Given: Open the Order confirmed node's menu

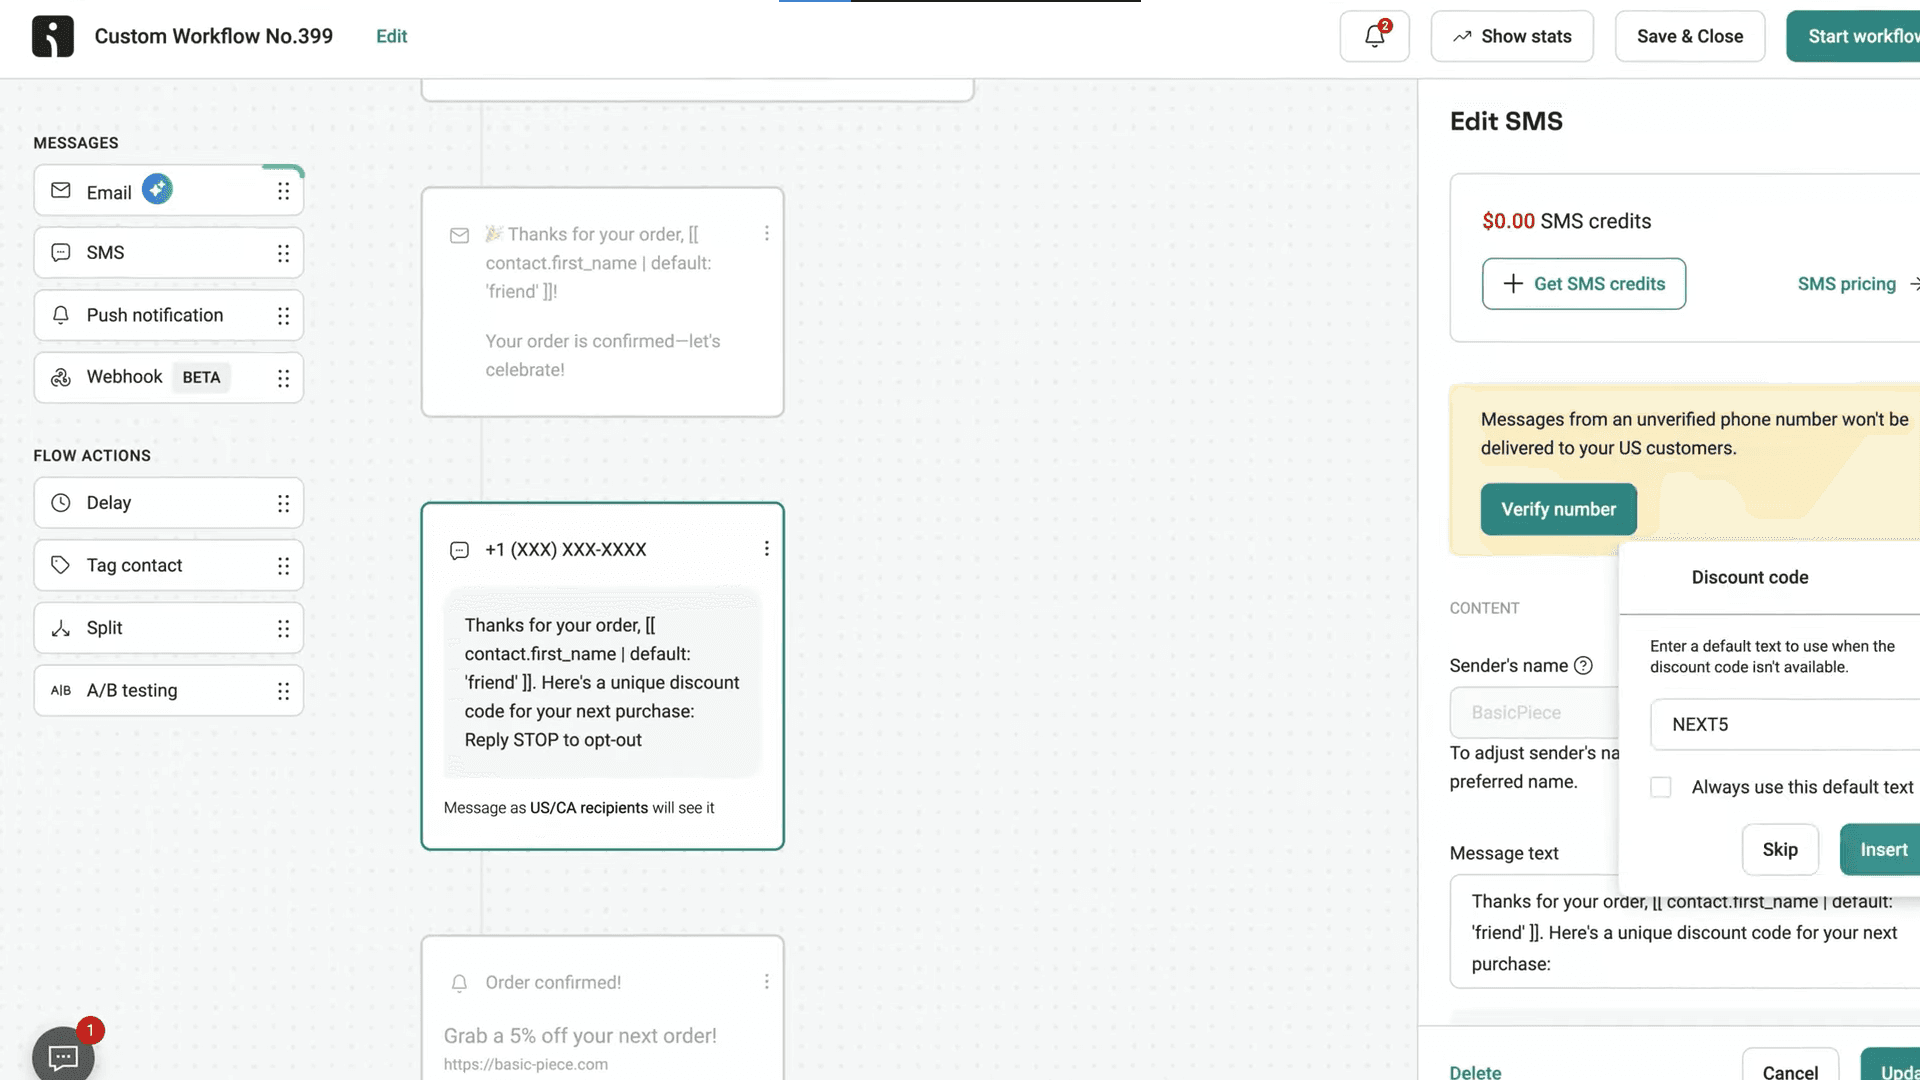Looking at the screenshot, I should coord(767,981).
